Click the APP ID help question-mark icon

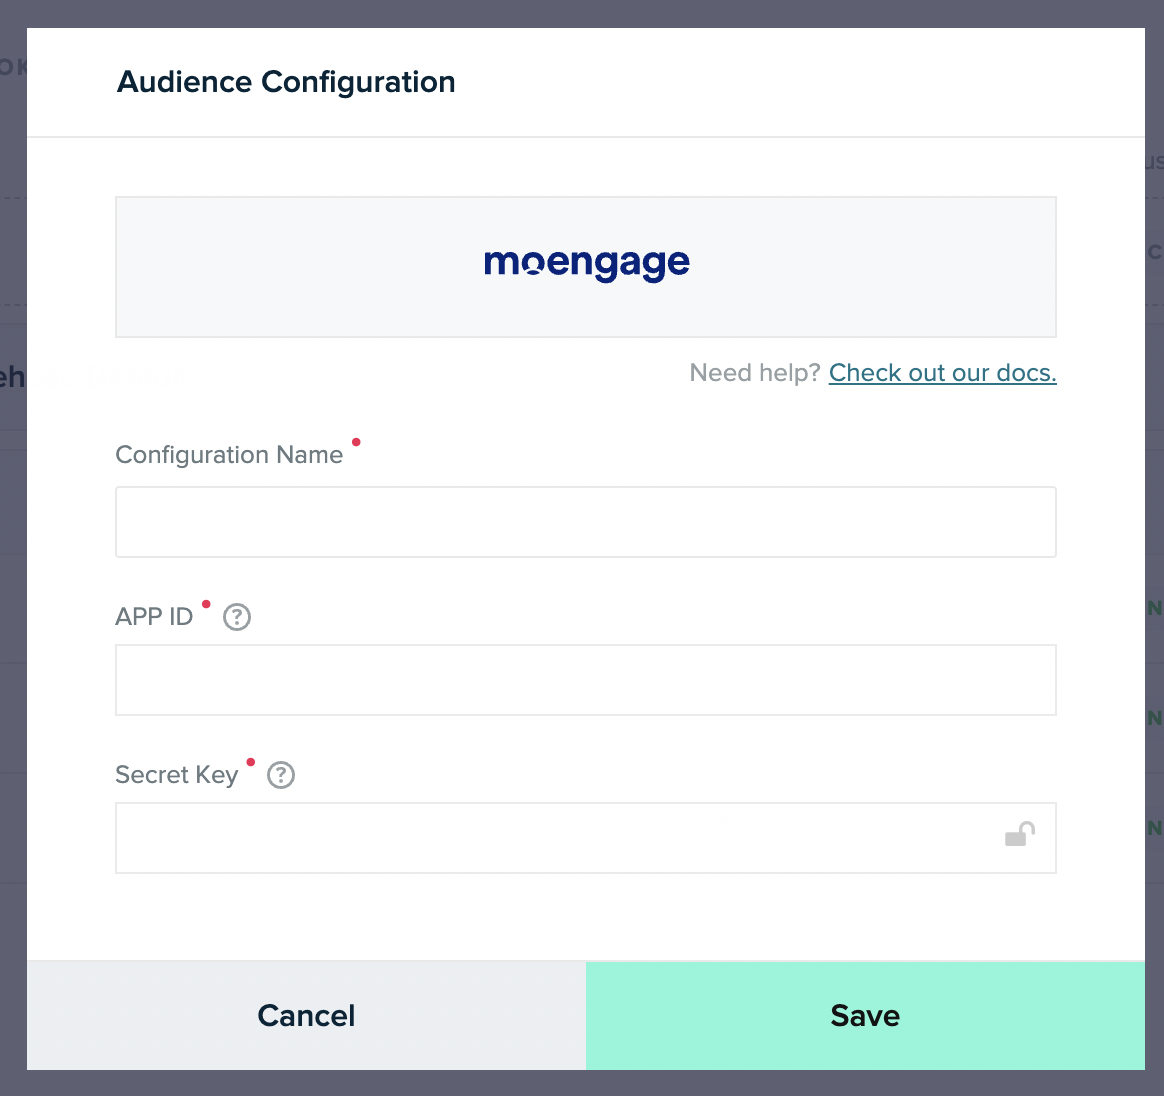coord(237,617)
